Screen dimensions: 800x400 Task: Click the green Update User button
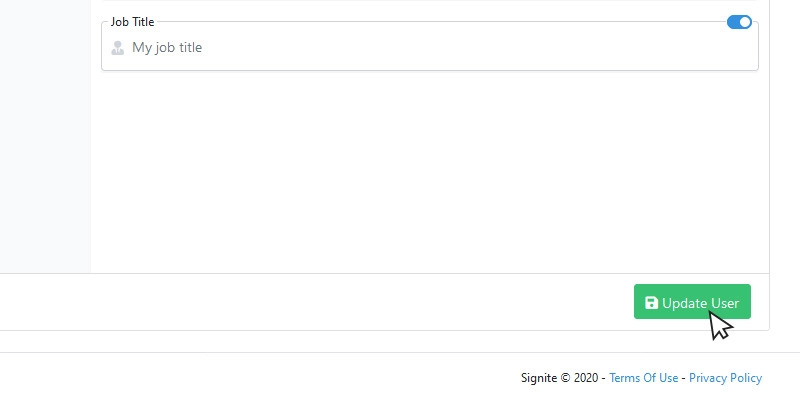[692, 302]
